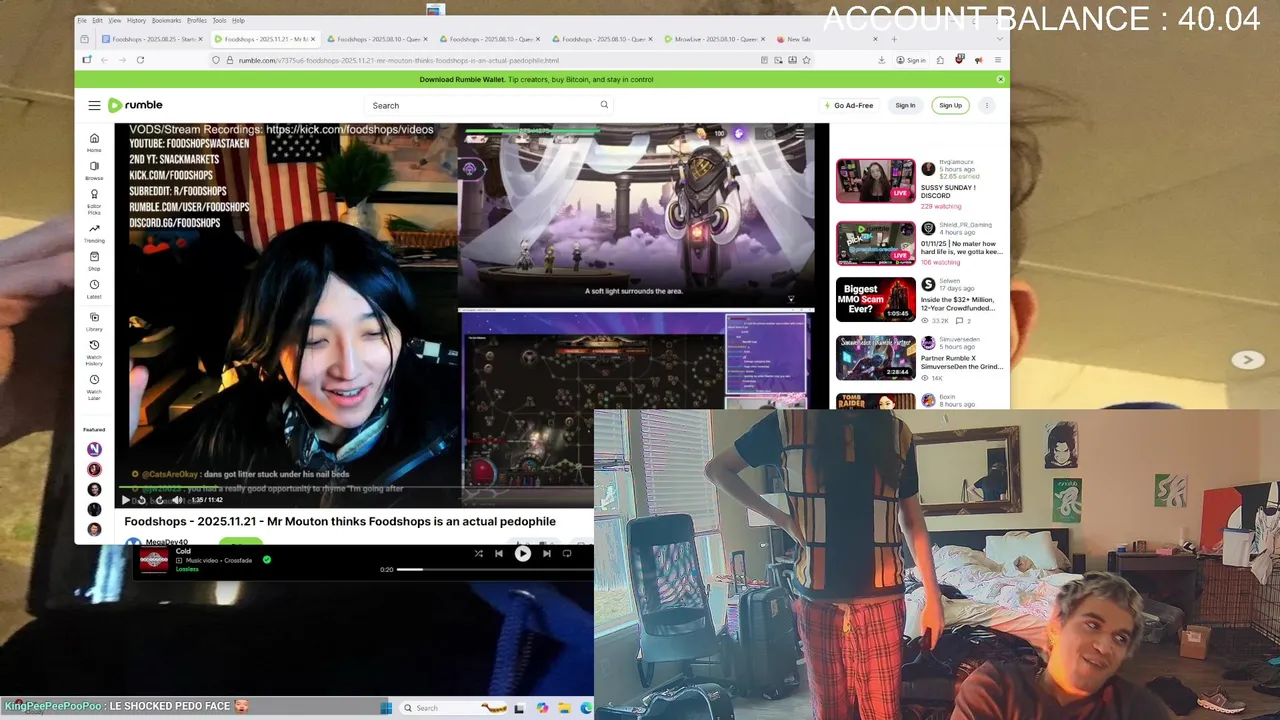The image size is (1280, 720).
Task: Close the active Foodshops 2025.11.21 tab
Action: click(313, 39)
